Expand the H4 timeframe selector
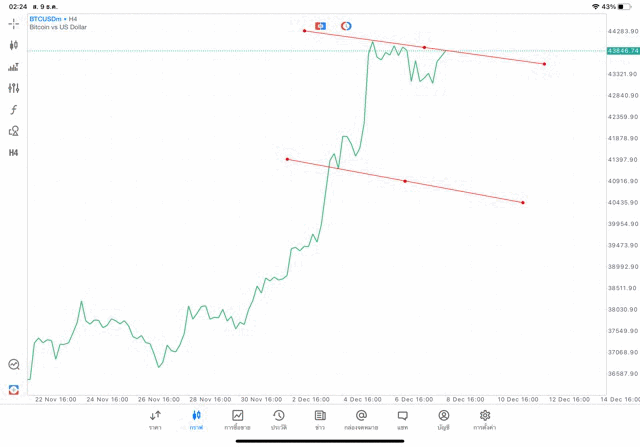This screenshot has height=447, width=640. (x=13, y=153)
